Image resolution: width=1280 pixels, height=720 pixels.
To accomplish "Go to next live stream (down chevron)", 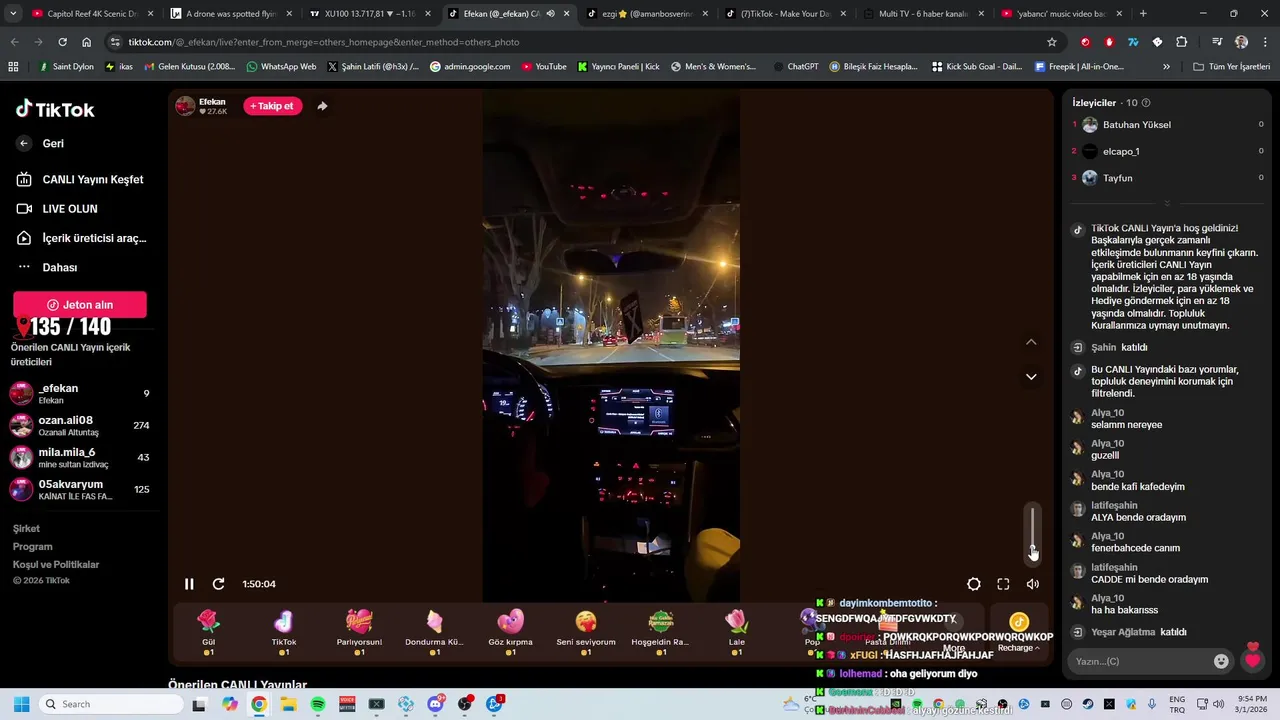I will [x=1031, y=377].
